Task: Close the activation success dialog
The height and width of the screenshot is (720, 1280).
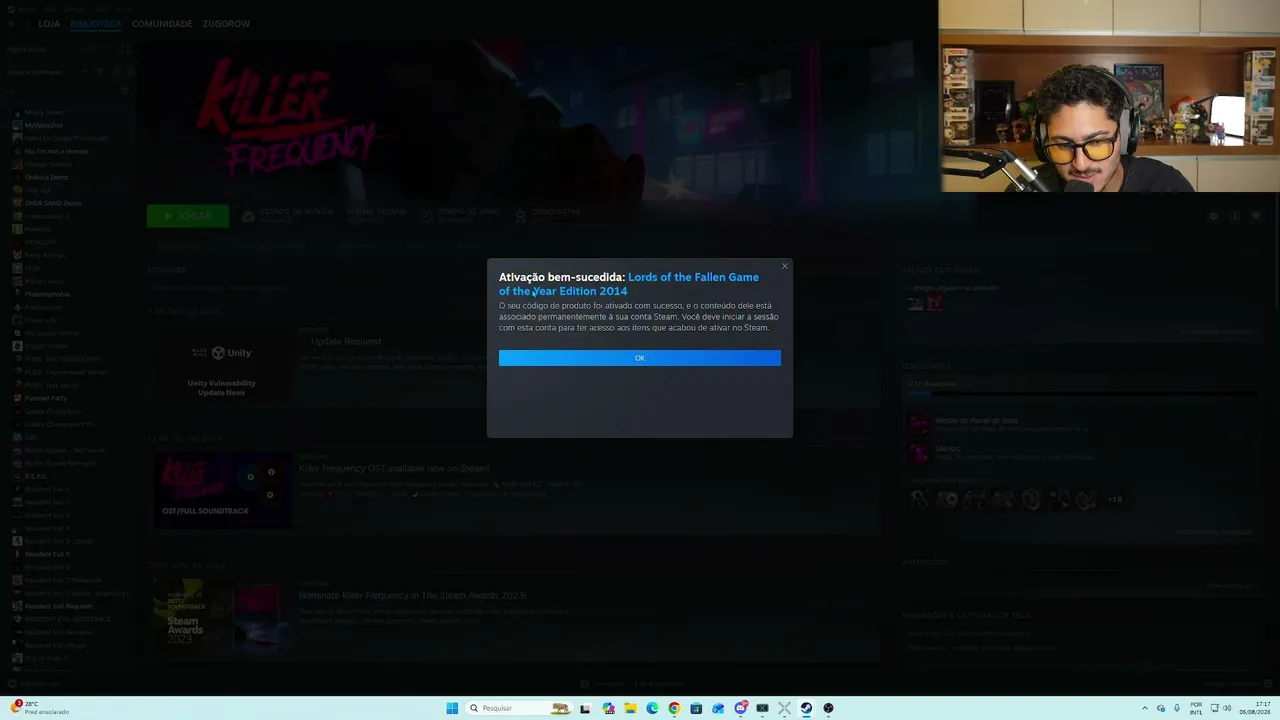Action: (785, 266)
